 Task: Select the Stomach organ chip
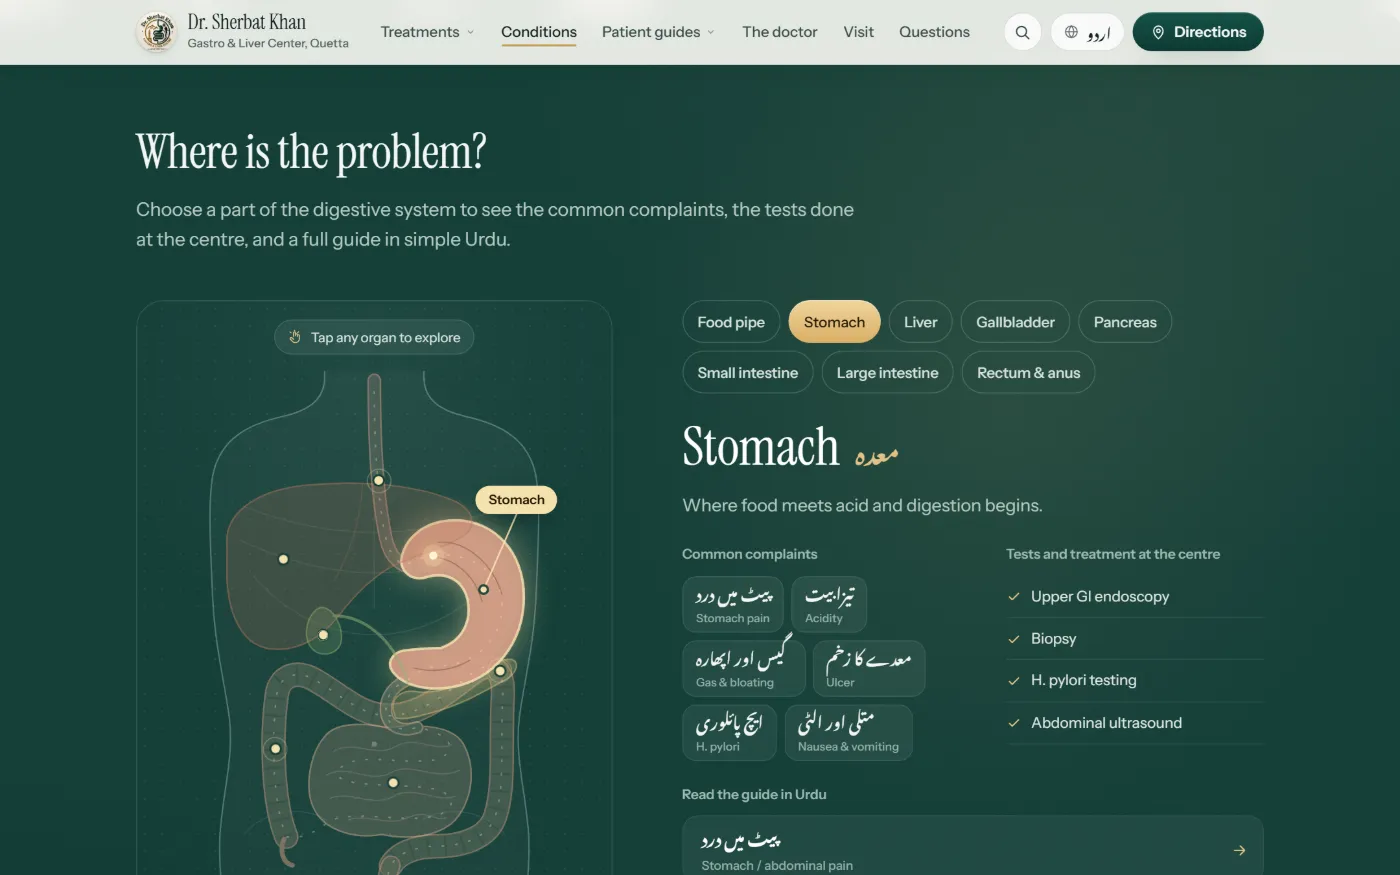coord(834,322)
